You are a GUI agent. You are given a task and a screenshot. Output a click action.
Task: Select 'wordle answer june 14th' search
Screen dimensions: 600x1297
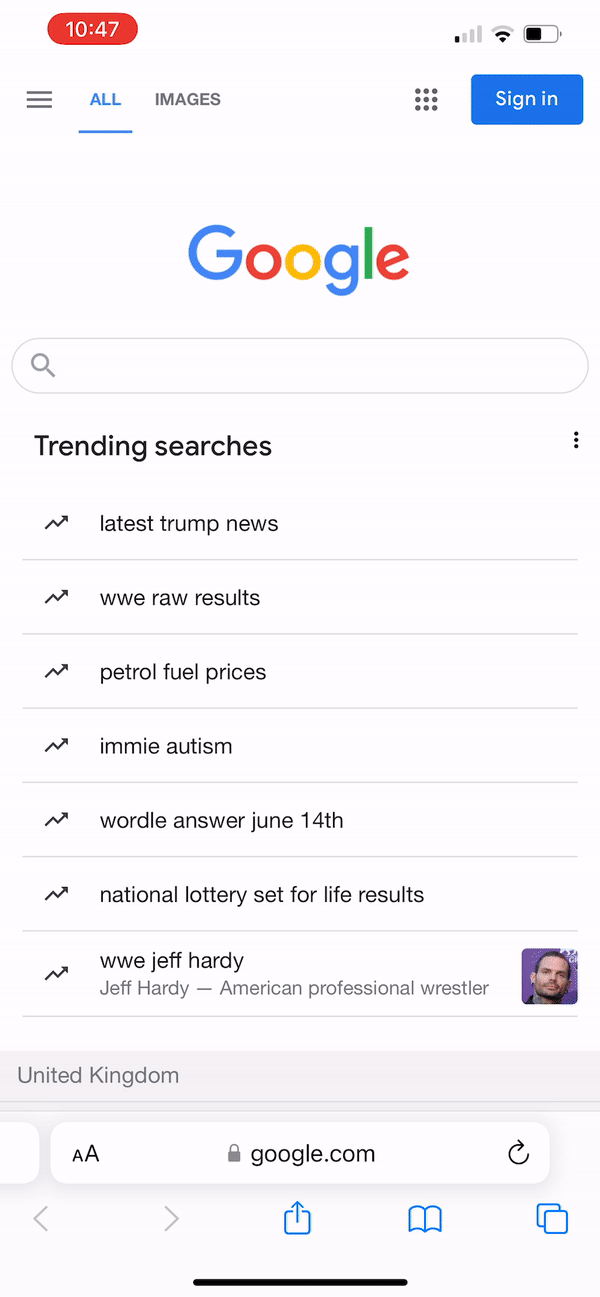pyautogui.click(x=221, y=821)
